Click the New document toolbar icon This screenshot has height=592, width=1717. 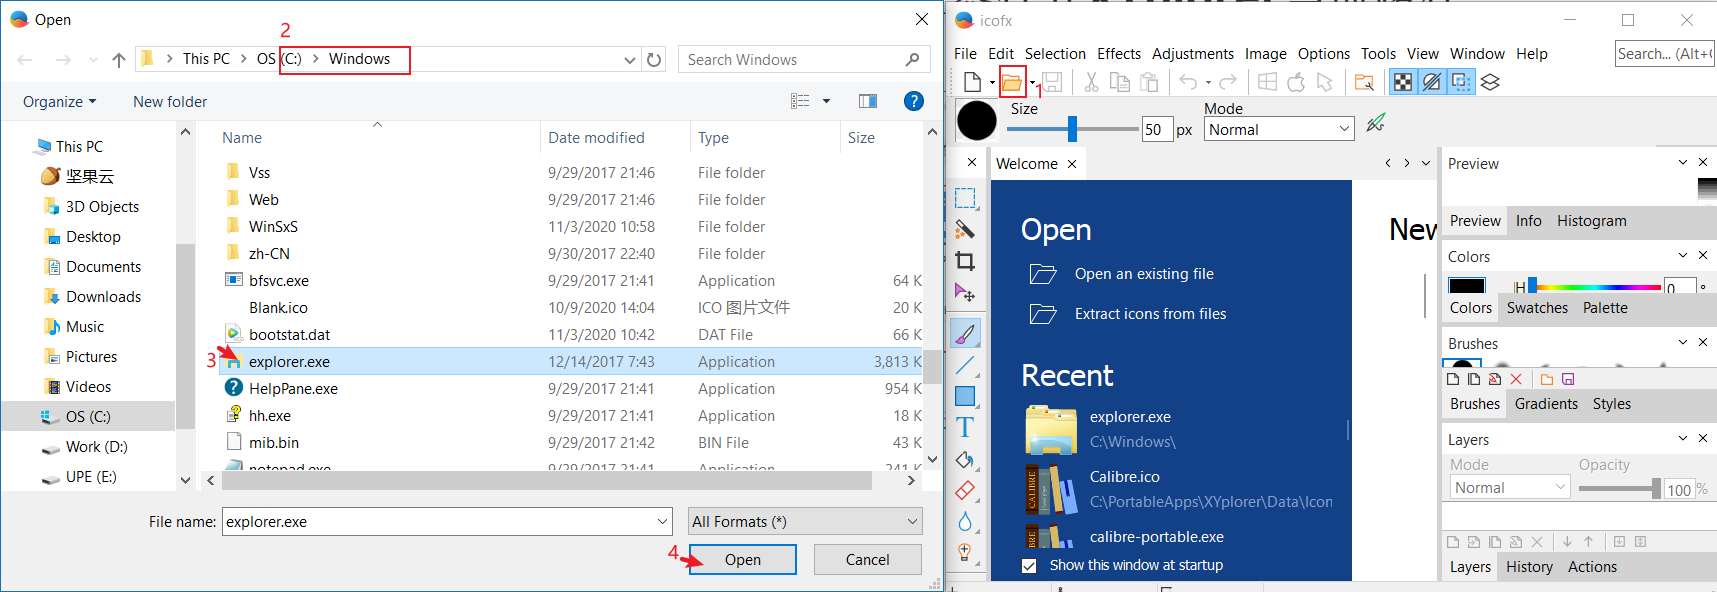[972, 82]
